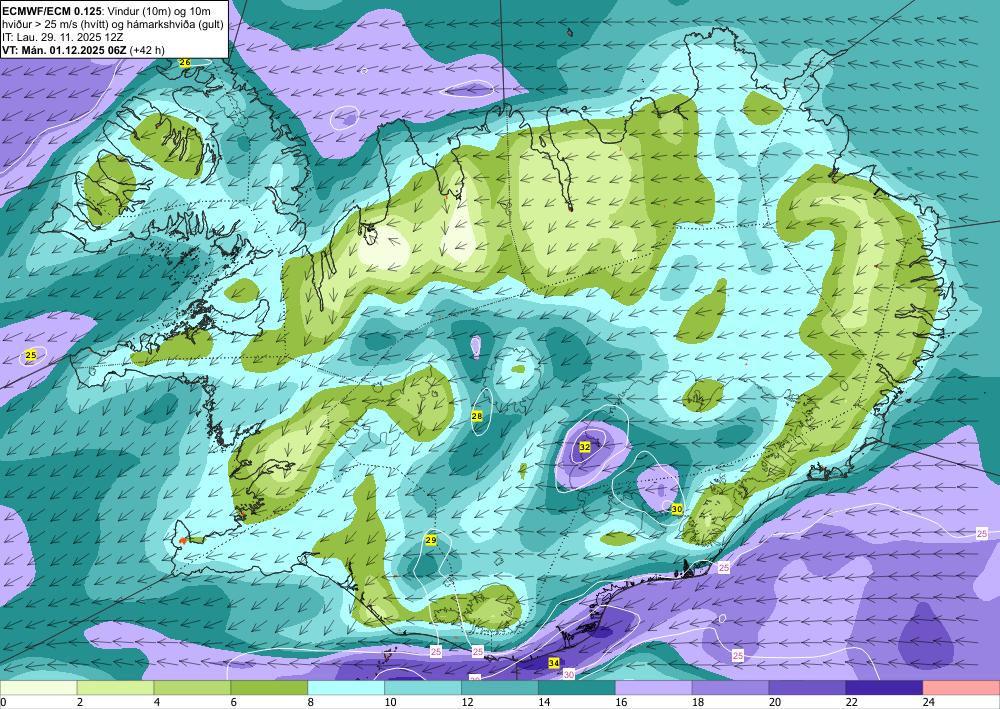Select the pink above-24 m/s legend swatch

click(961, 688)
